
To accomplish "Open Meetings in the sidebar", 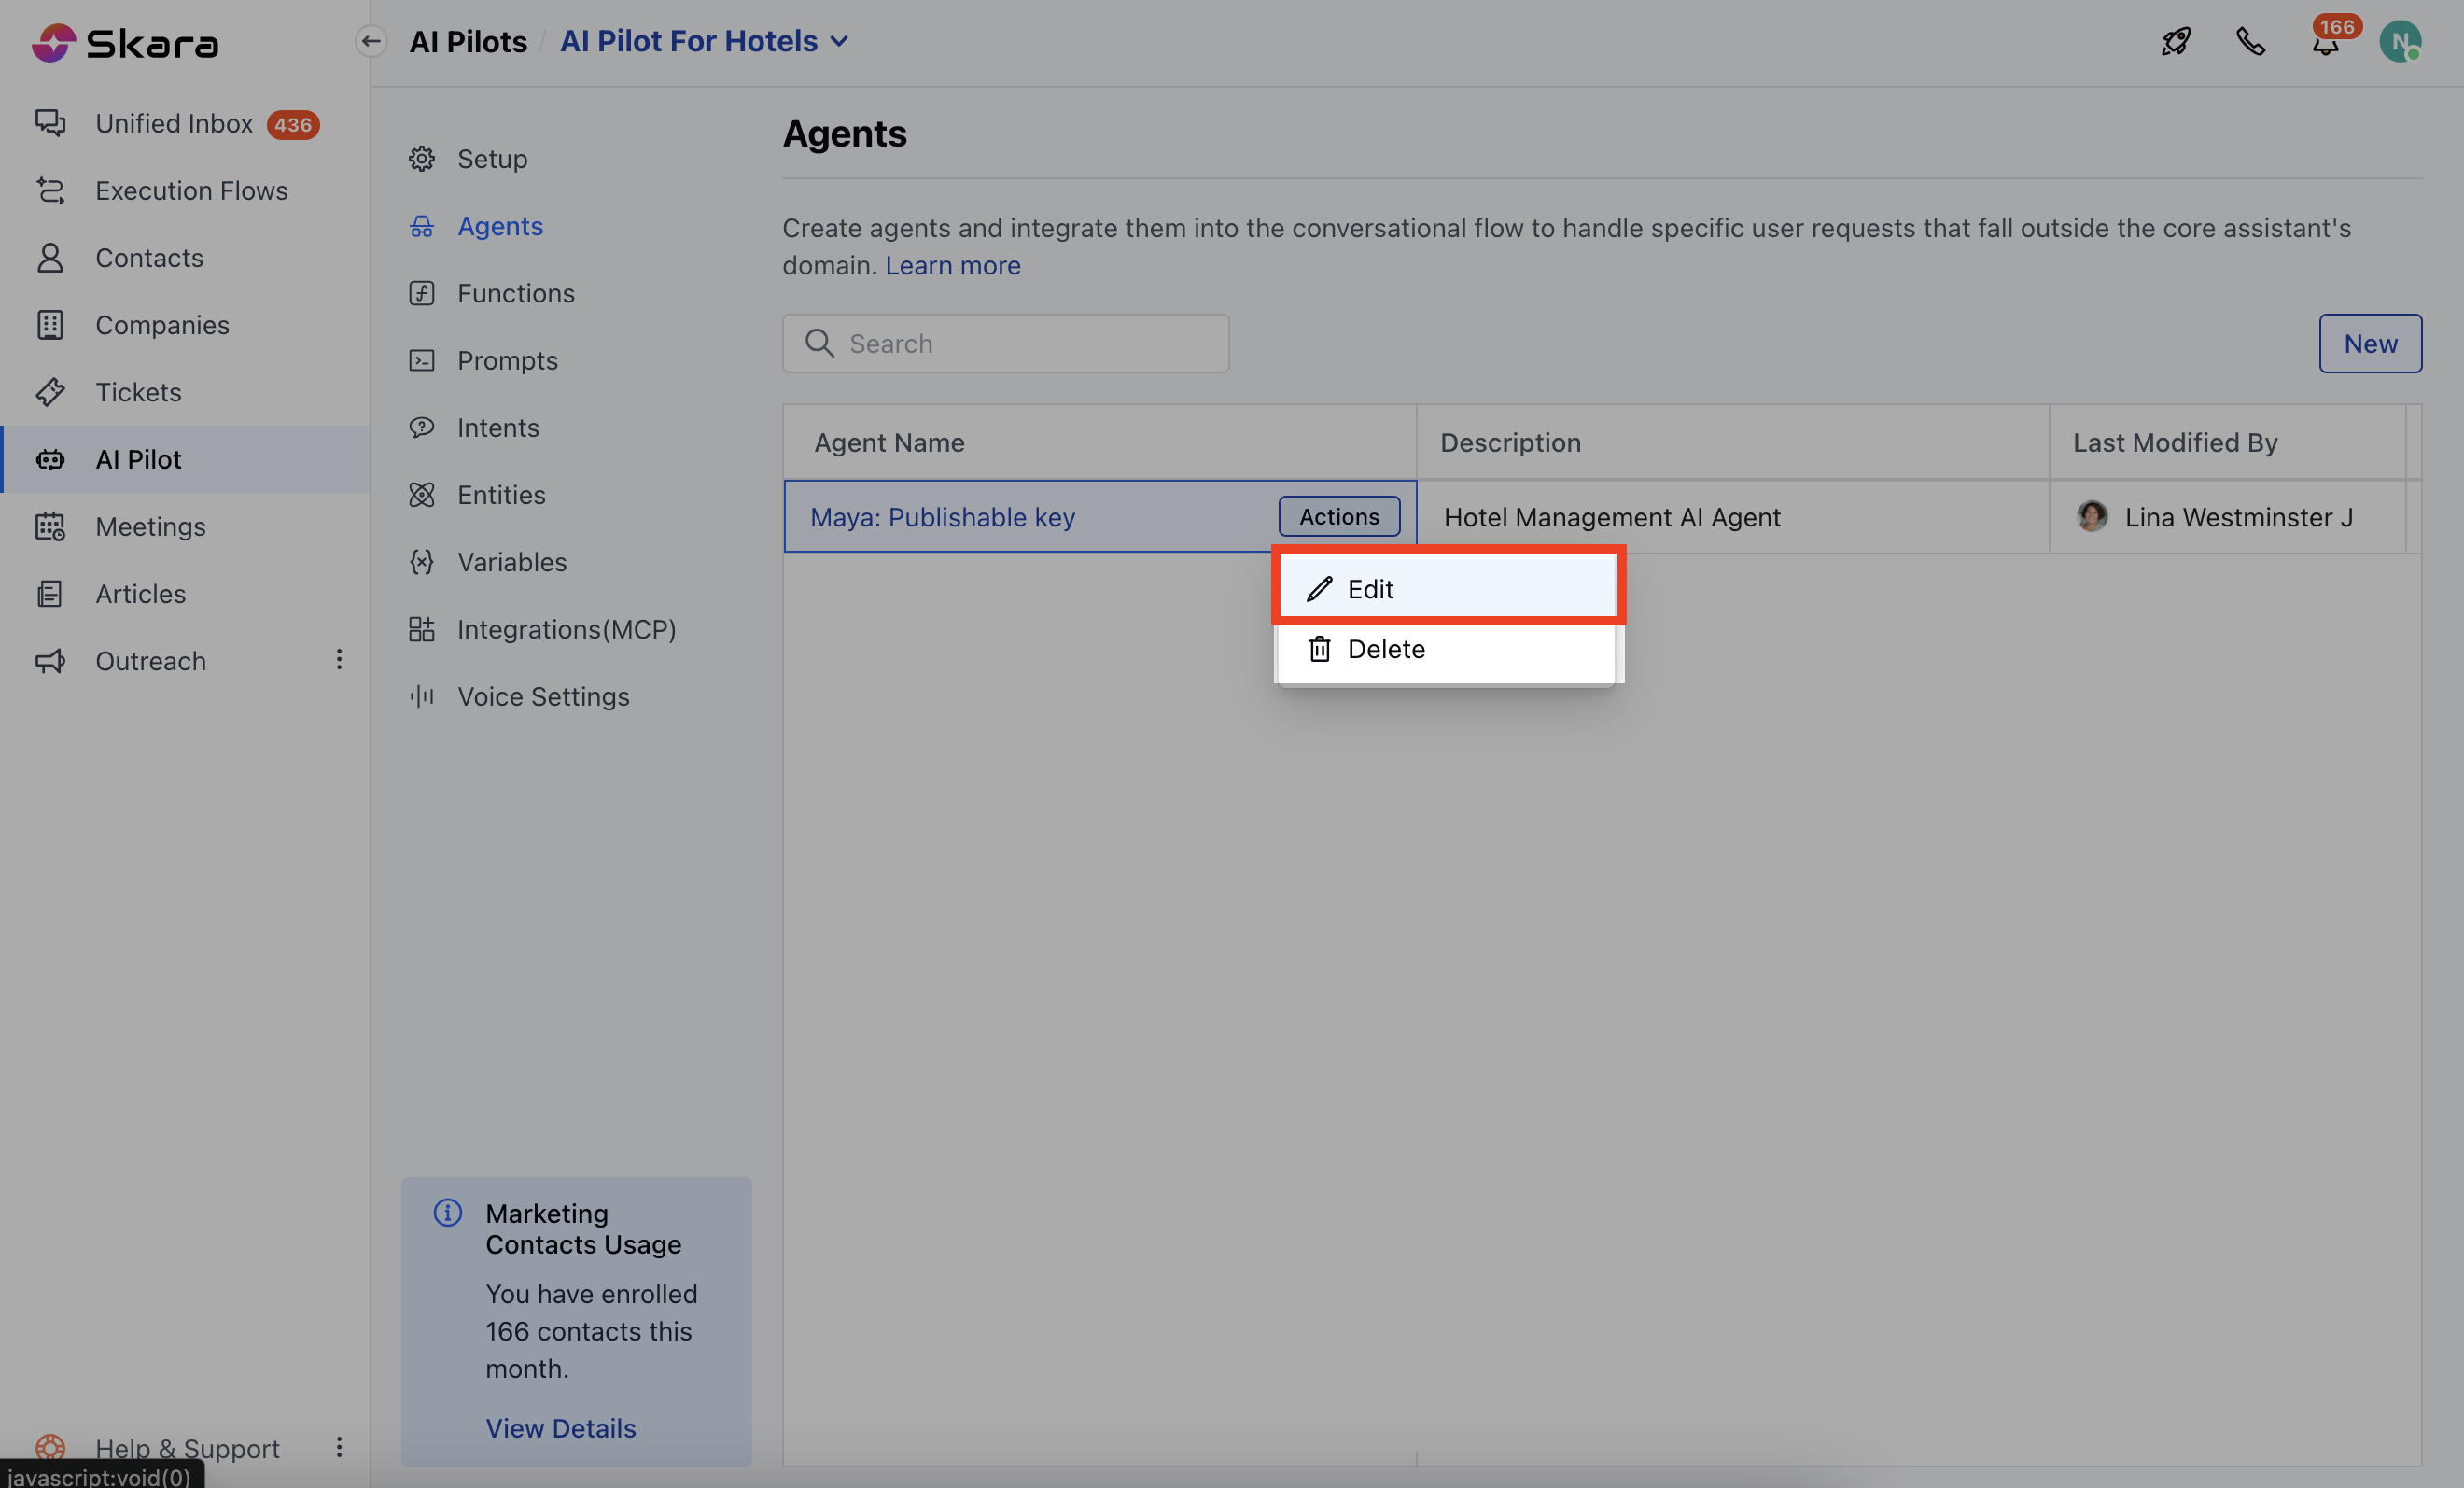I will 150,526.
